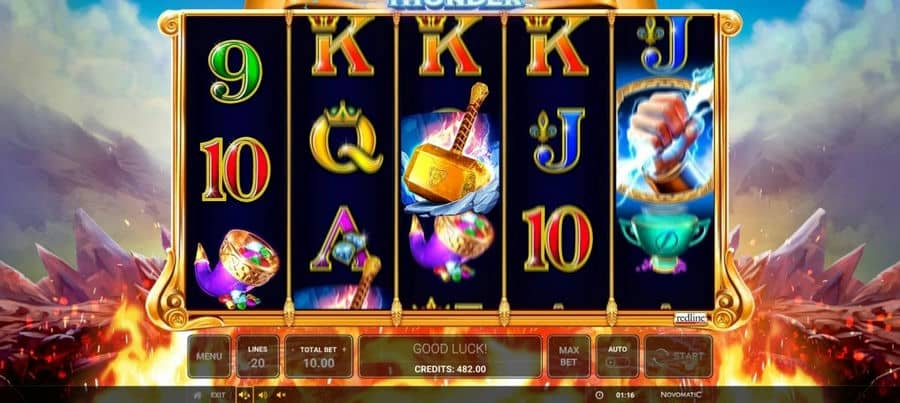Click the EXIT link

(218, 395)
